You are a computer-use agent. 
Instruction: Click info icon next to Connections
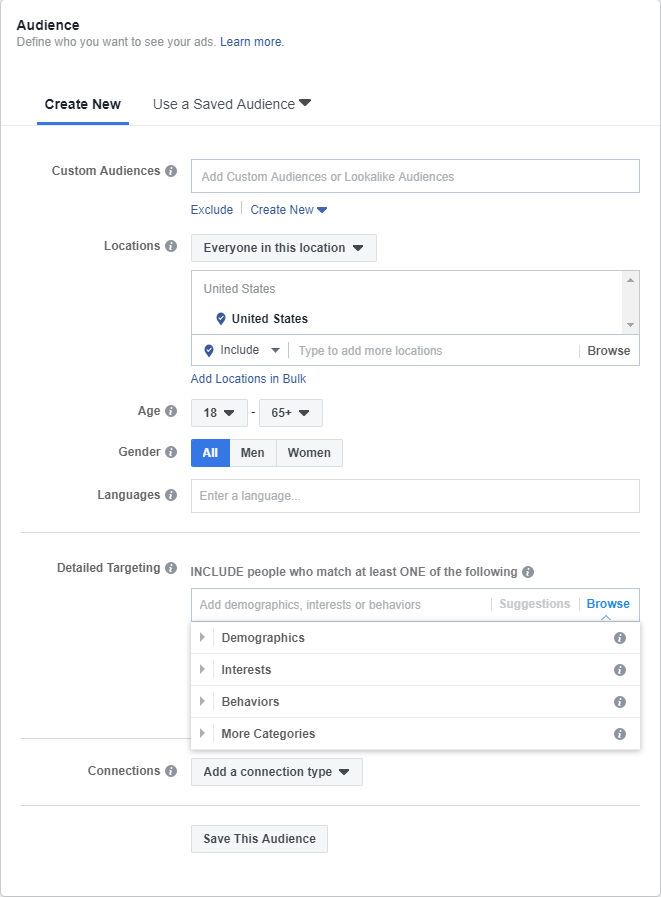pos(171,771)
